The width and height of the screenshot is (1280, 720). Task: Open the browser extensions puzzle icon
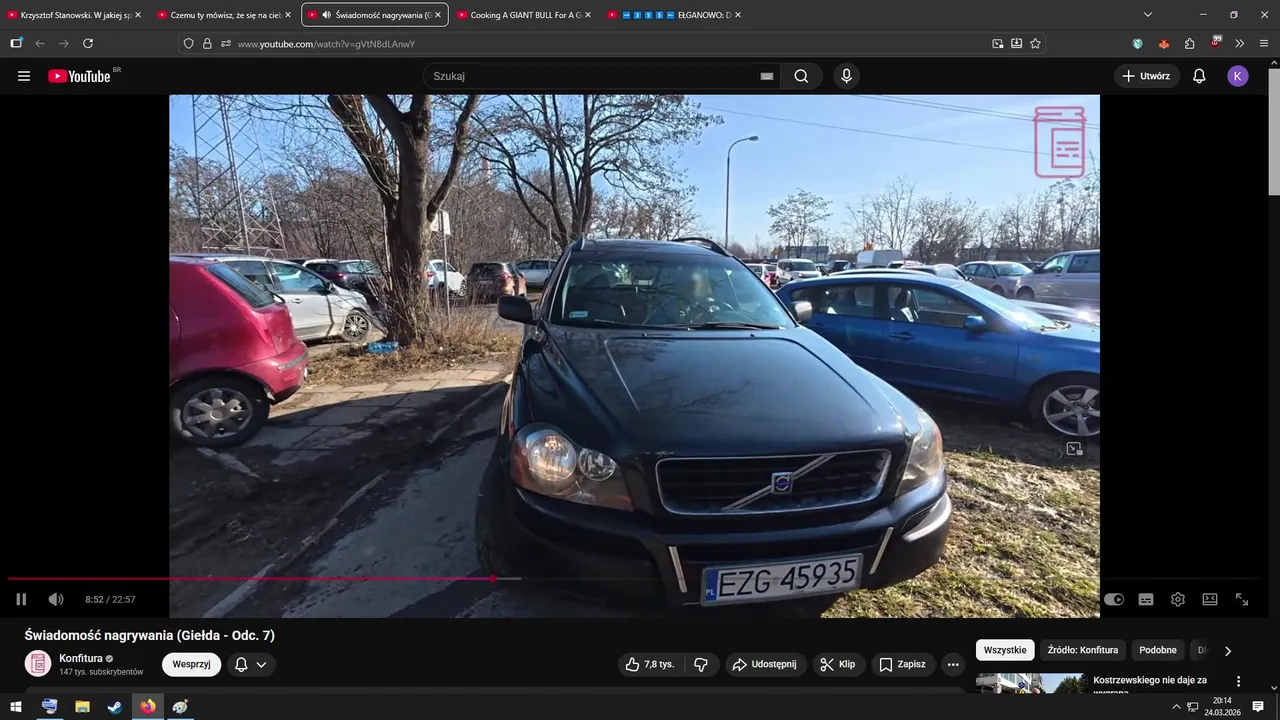pyautogui.click(x=1190, y=44)
